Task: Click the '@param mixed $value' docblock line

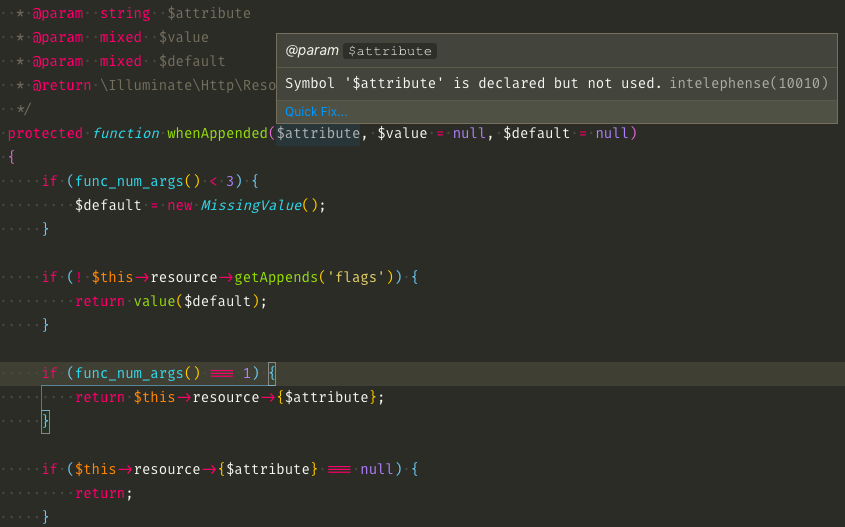Action: tap(113, 37)
